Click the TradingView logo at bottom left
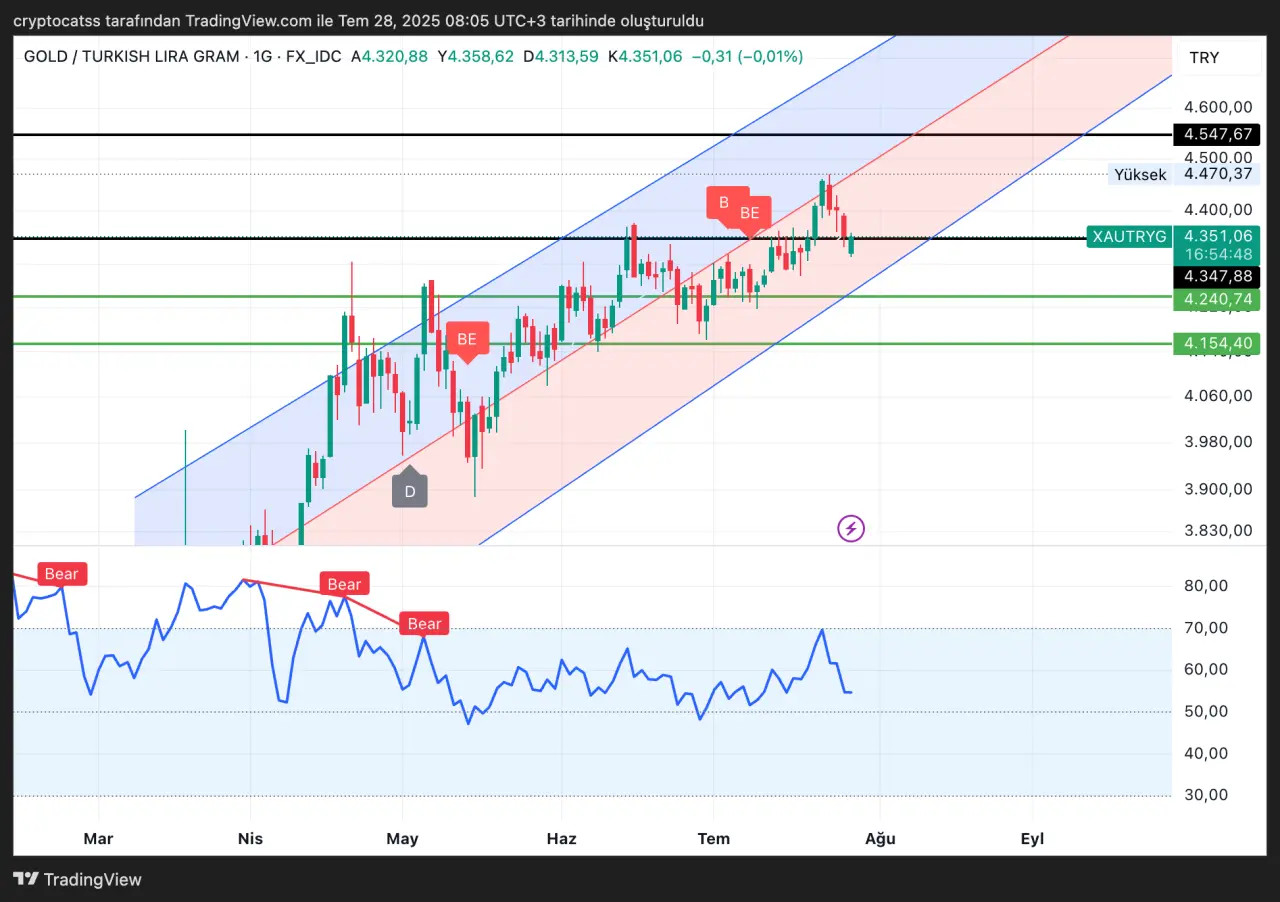The height and width of the screenshot is (902, 1280). 77,879
